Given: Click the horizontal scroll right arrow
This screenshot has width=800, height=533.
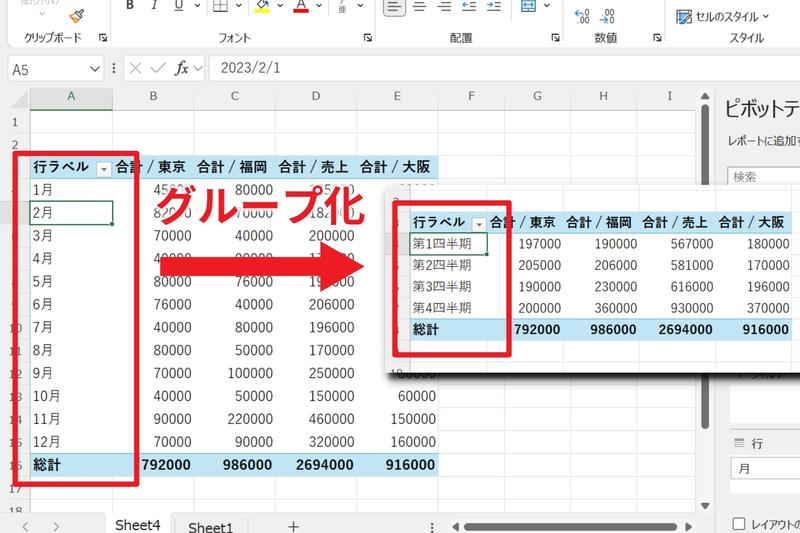Looking at the screenshot, I should [x=689, y=526].
